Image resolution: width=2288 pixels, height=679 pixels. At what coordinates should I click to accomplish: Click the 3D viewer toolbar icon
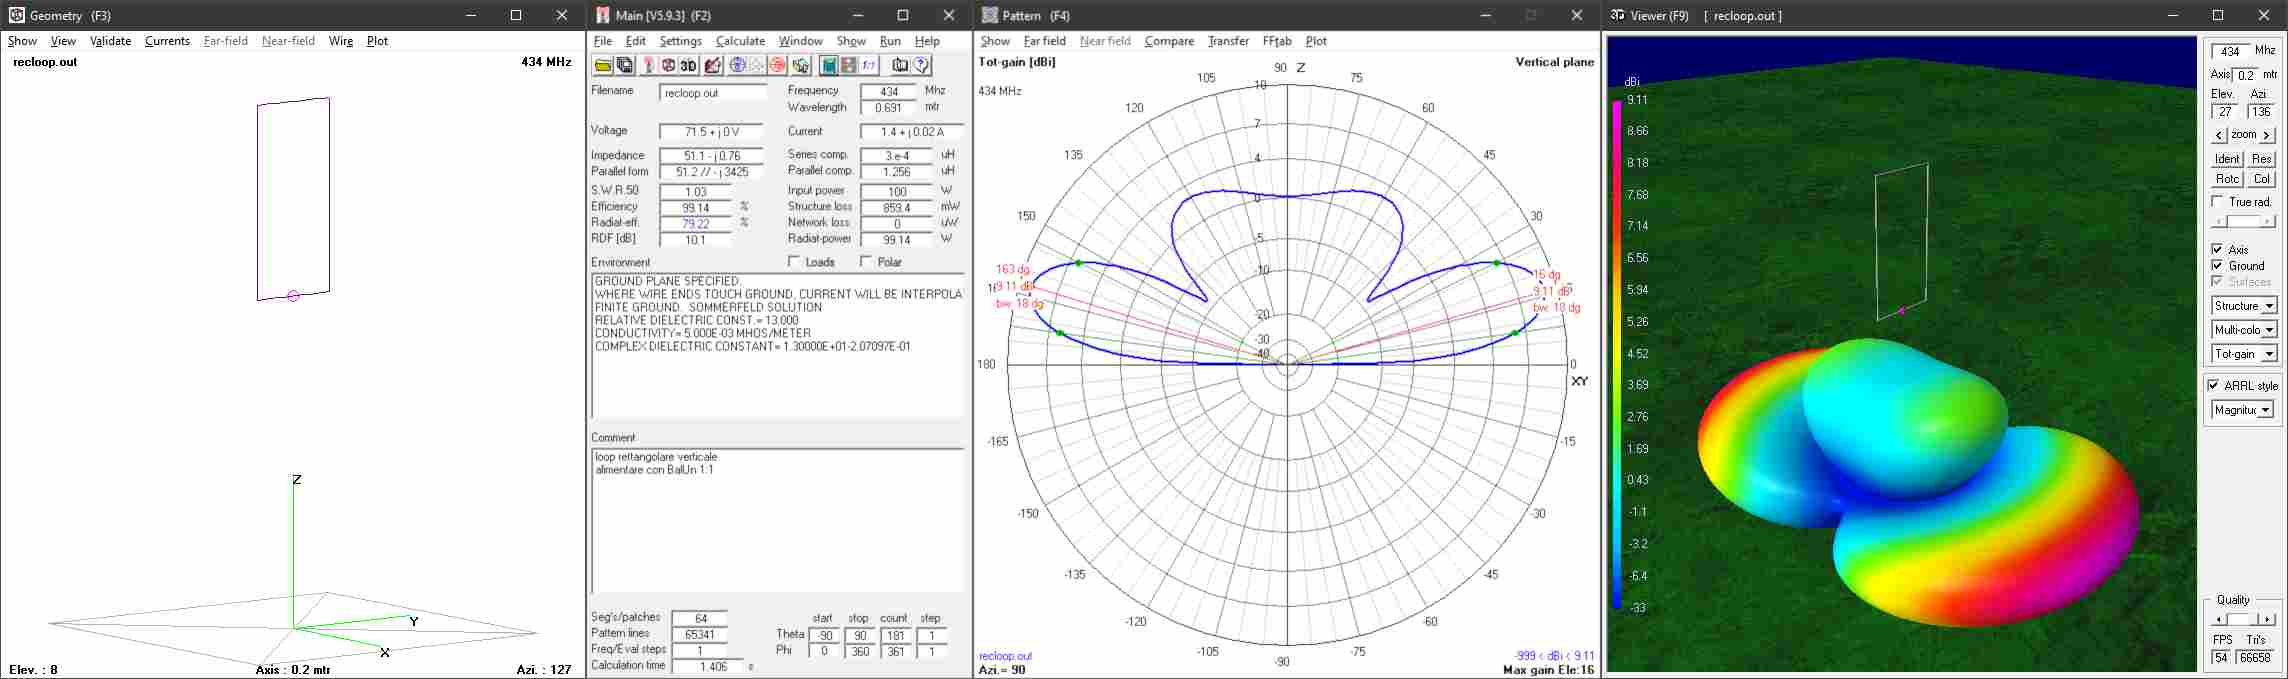(689, 66)
